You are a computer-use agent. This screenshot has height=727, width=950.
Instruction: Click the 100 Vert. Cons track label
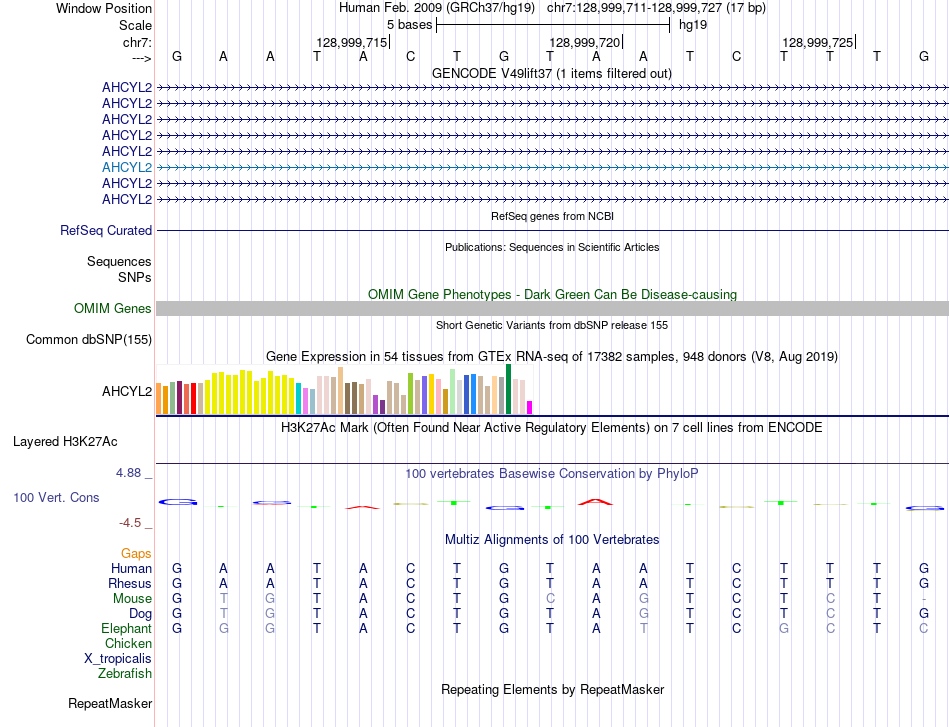click(x=56, y=497)
